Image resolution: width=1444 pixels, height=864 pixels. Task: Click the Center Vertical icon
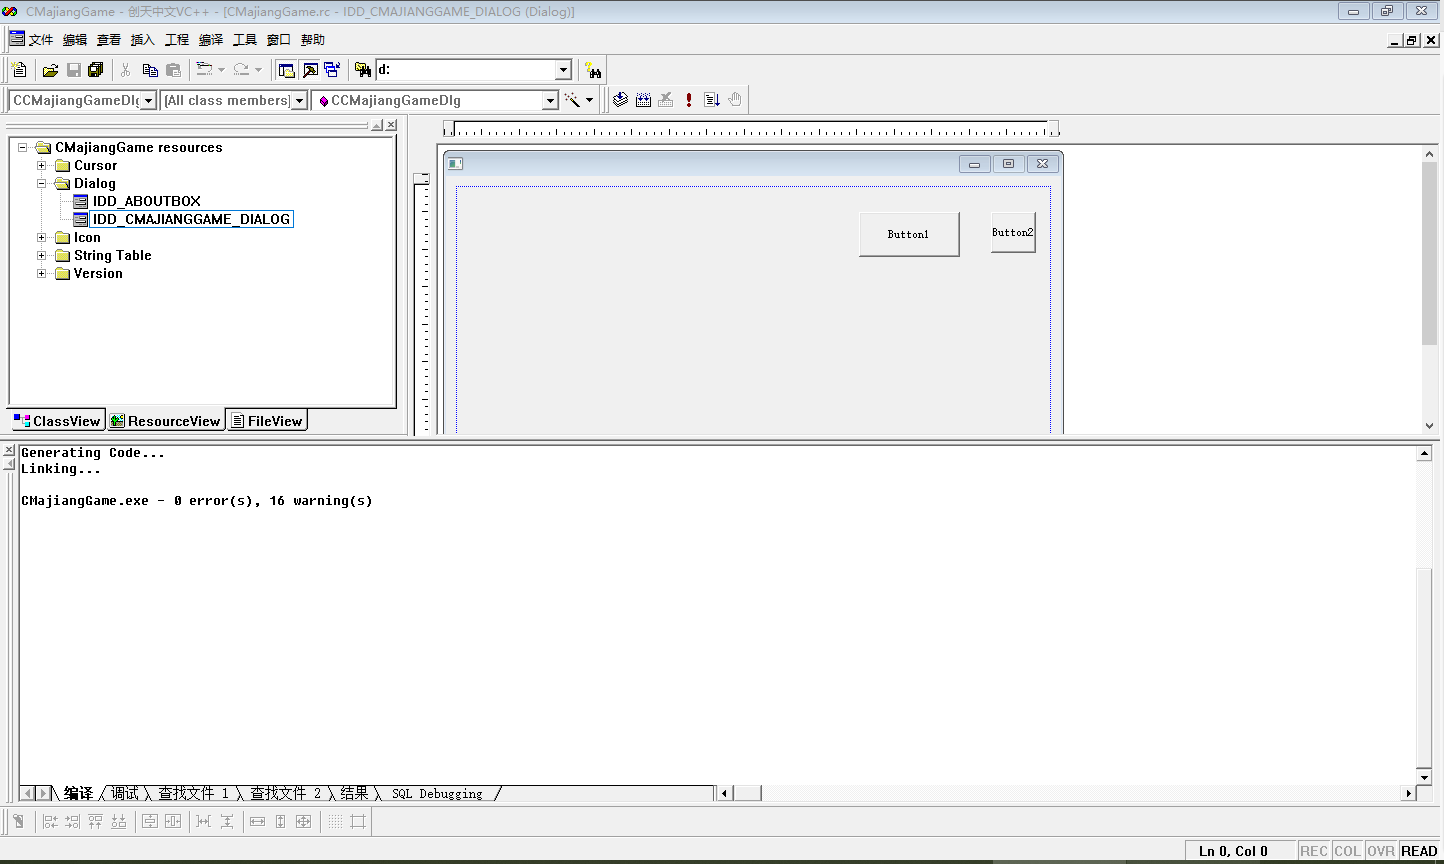pyautogui.click(x=150, y=821)
